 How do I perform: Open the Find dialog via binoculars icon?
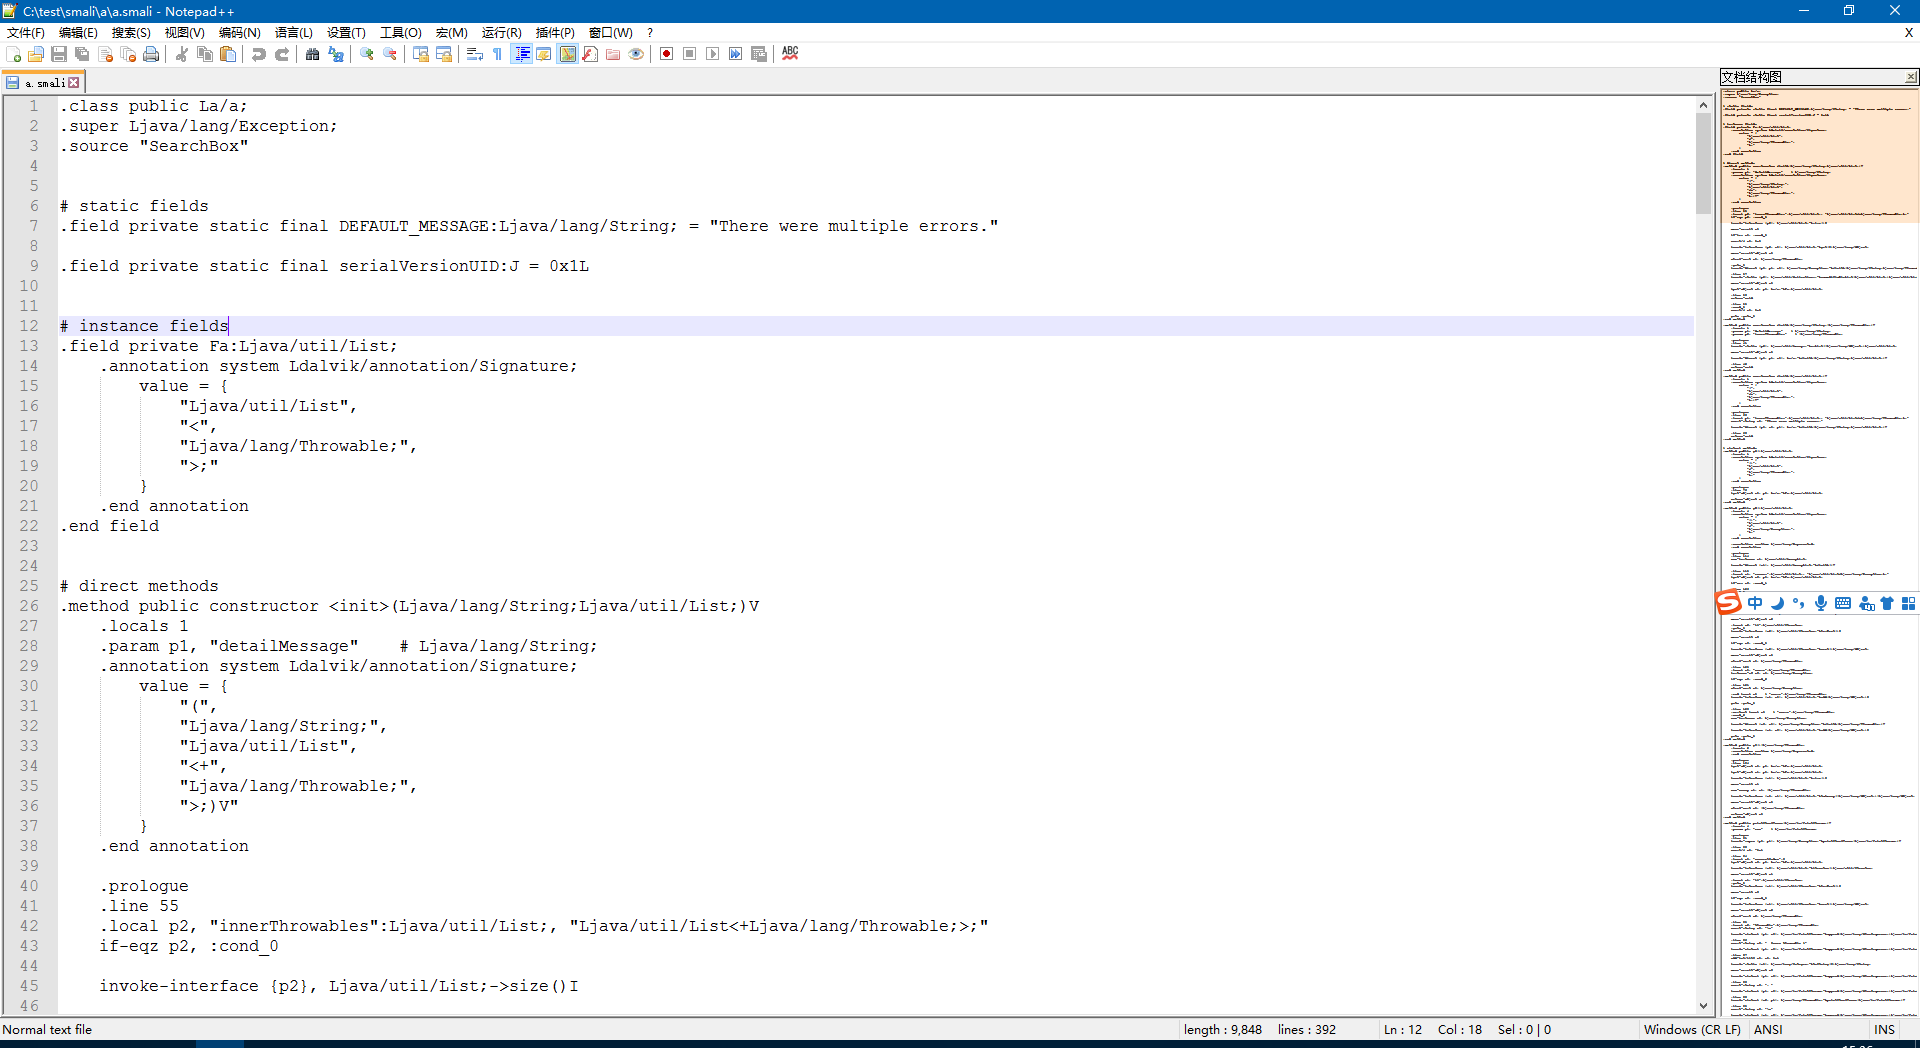point(311,54)
